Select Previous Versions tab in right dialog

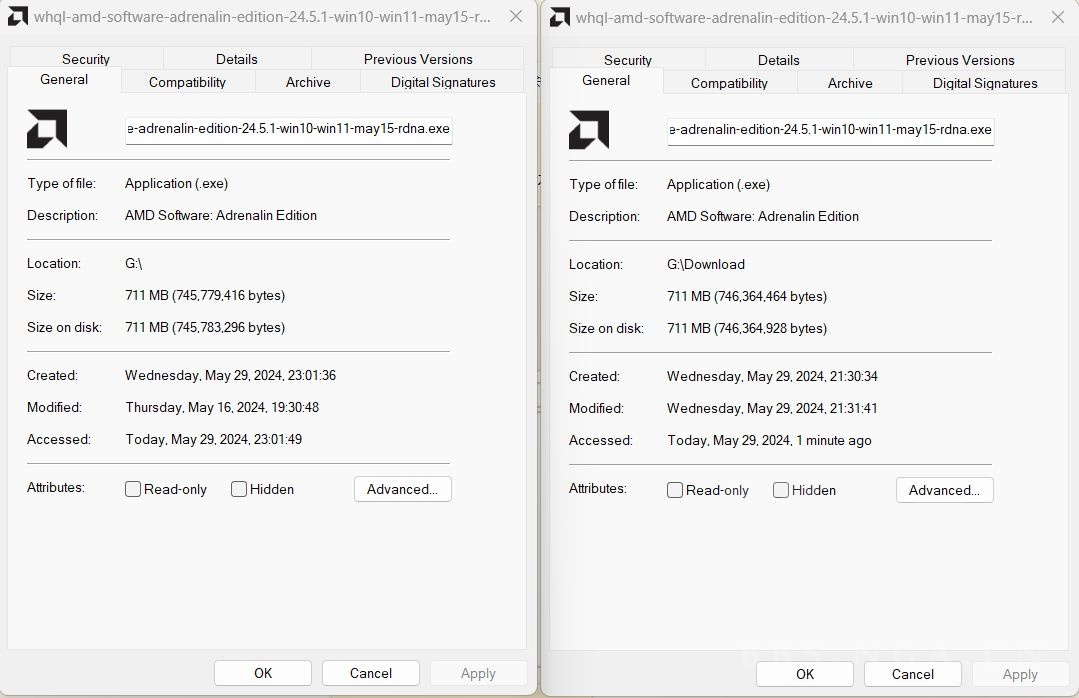pos(959,60)
